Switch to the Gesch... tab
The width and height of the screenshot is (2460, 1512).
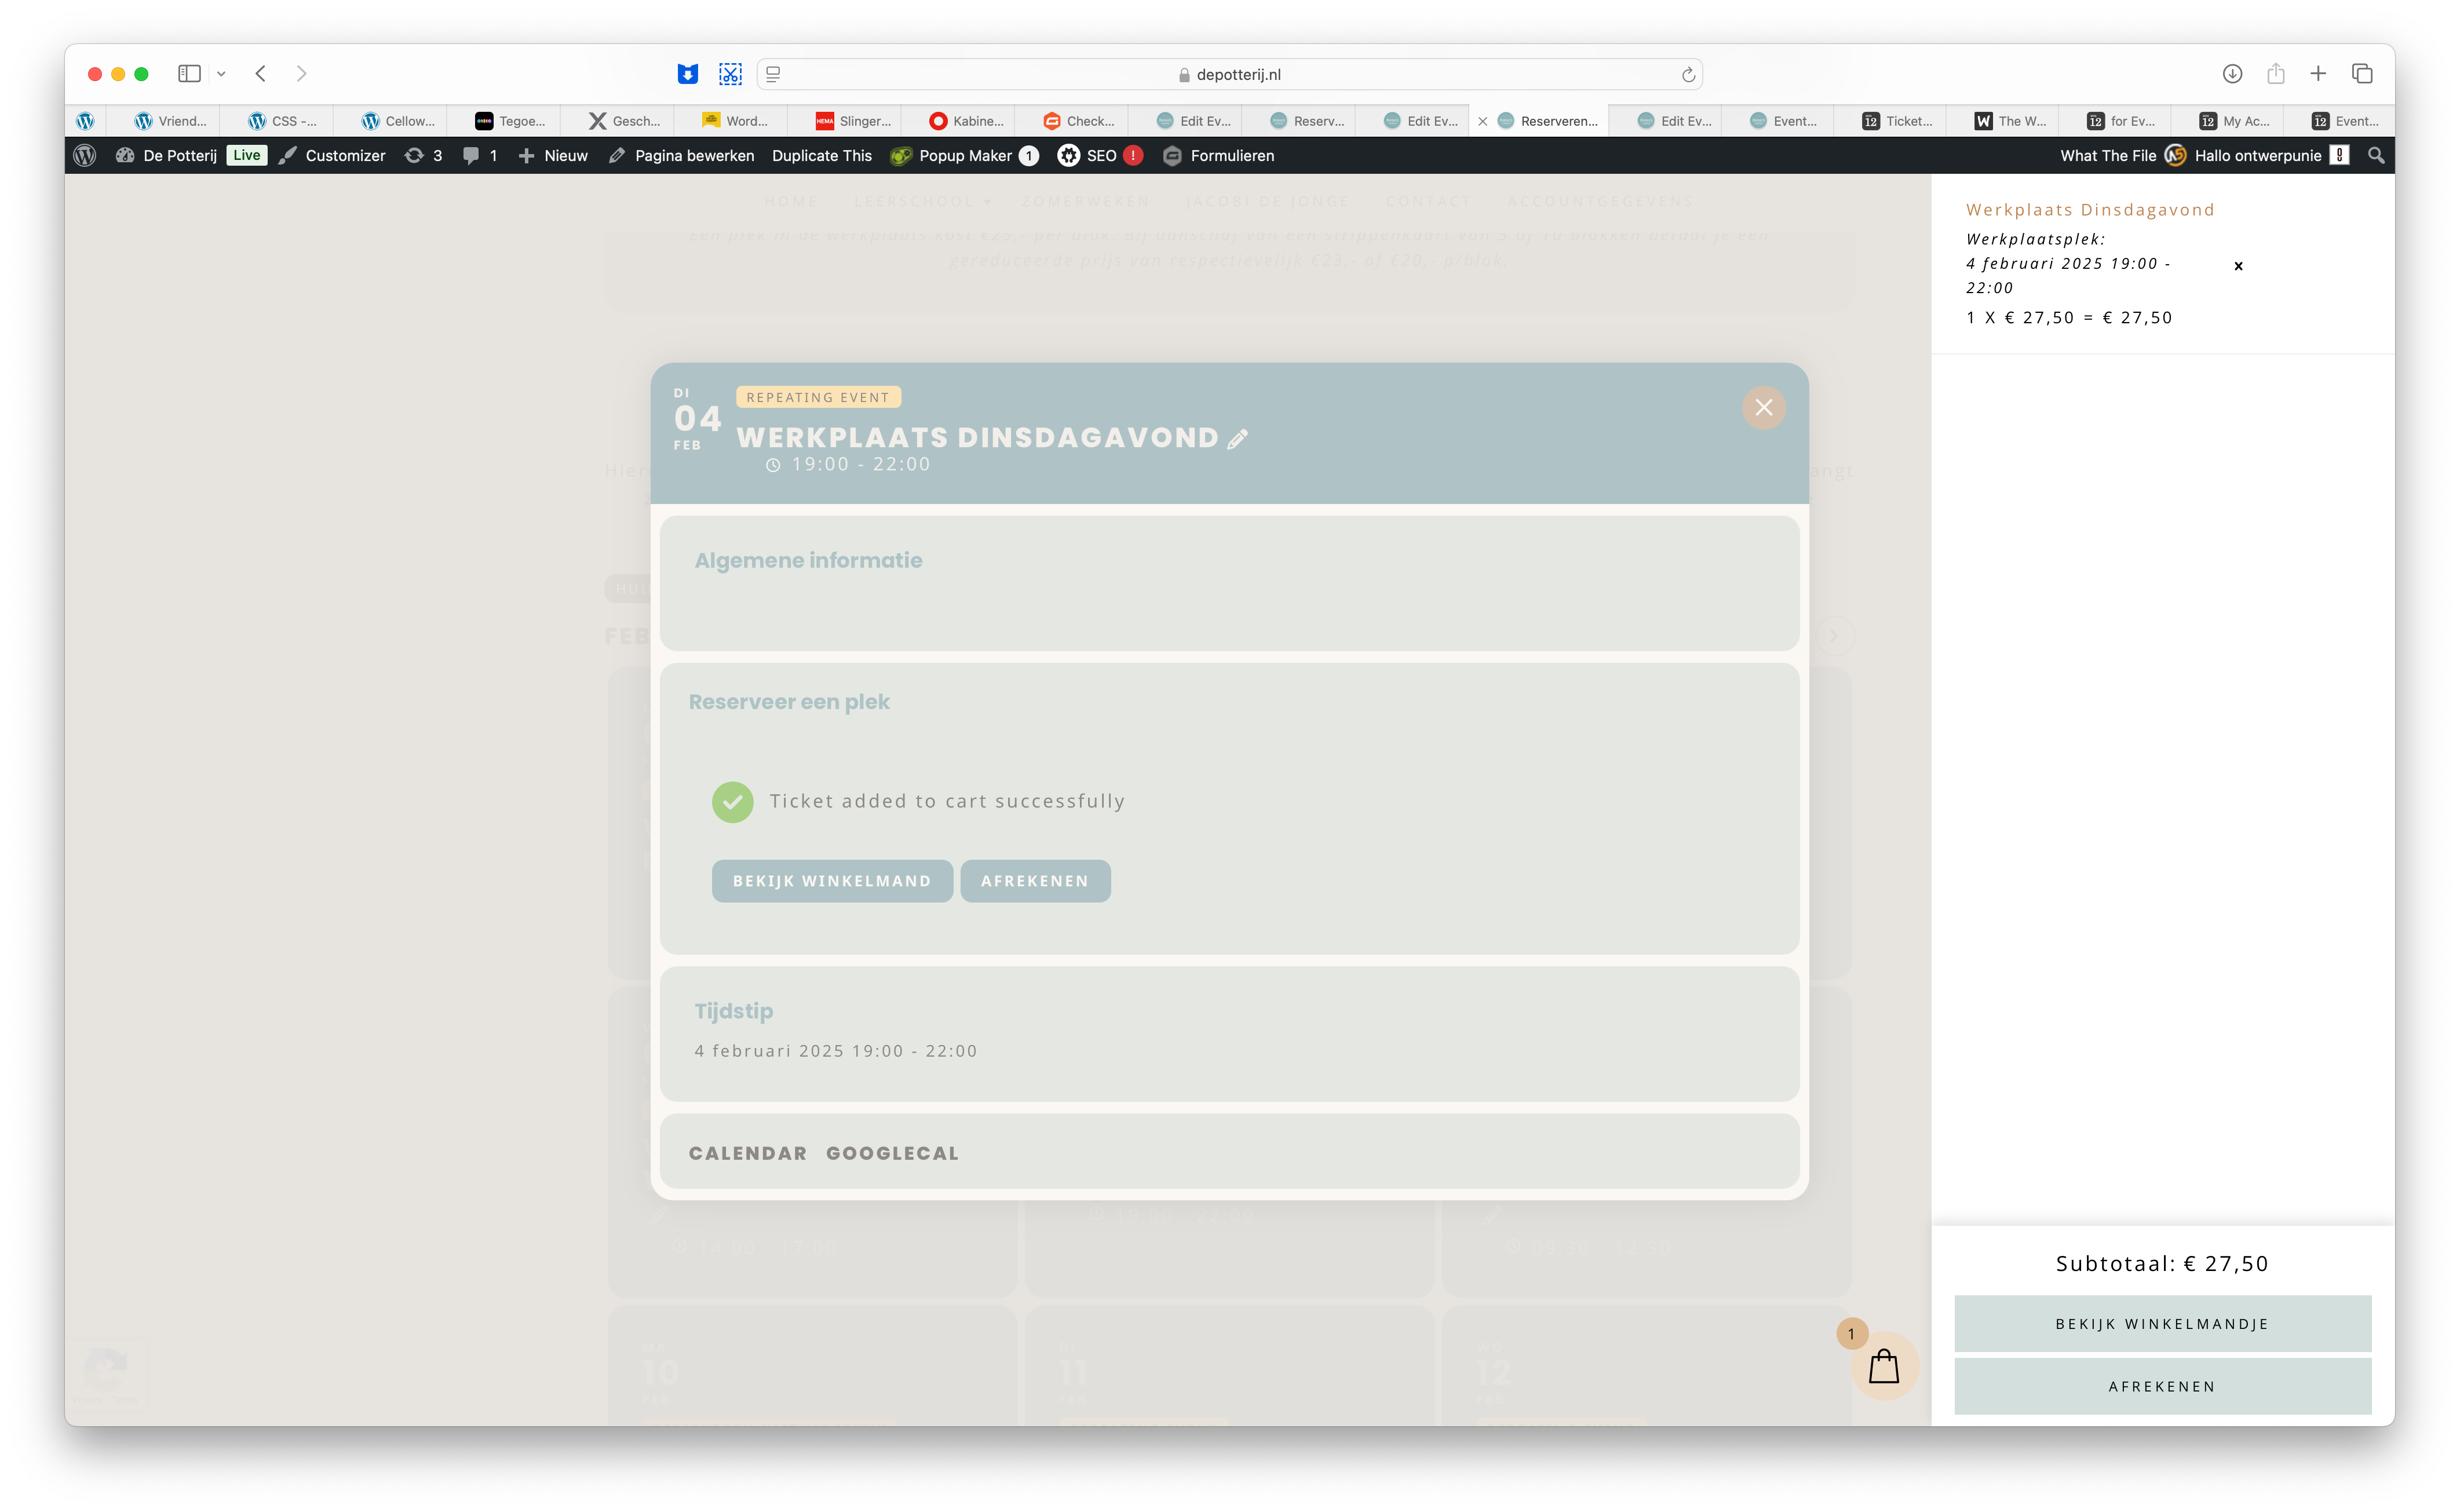(624, 121)
